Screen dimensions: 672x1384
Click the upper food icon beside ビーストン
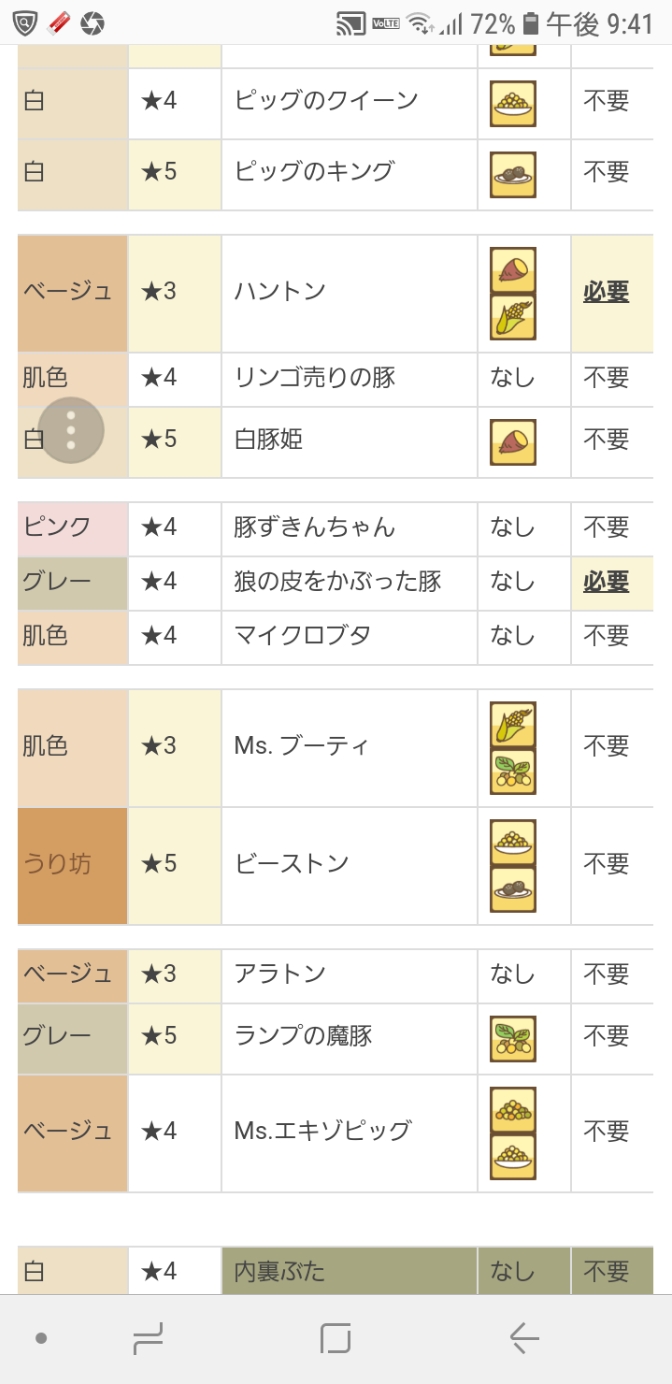(x=513, y=842)
